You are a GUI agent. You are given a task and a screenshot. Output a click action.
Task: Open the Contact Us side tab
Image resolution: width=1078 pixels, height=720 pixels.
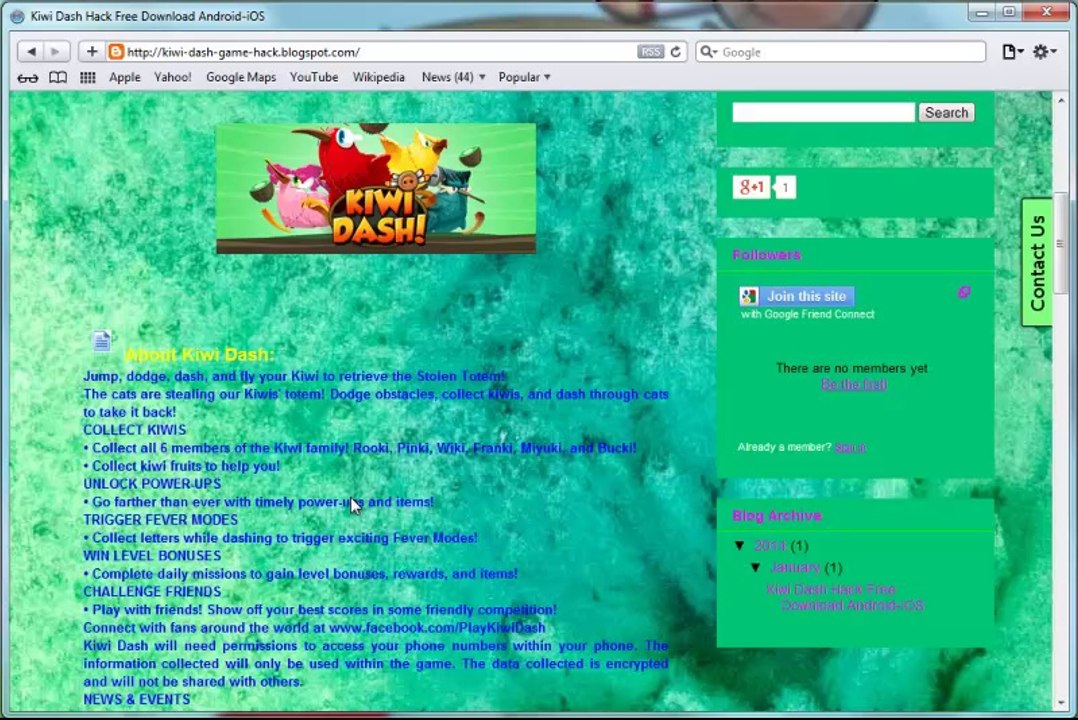(x=1037, y=263)
